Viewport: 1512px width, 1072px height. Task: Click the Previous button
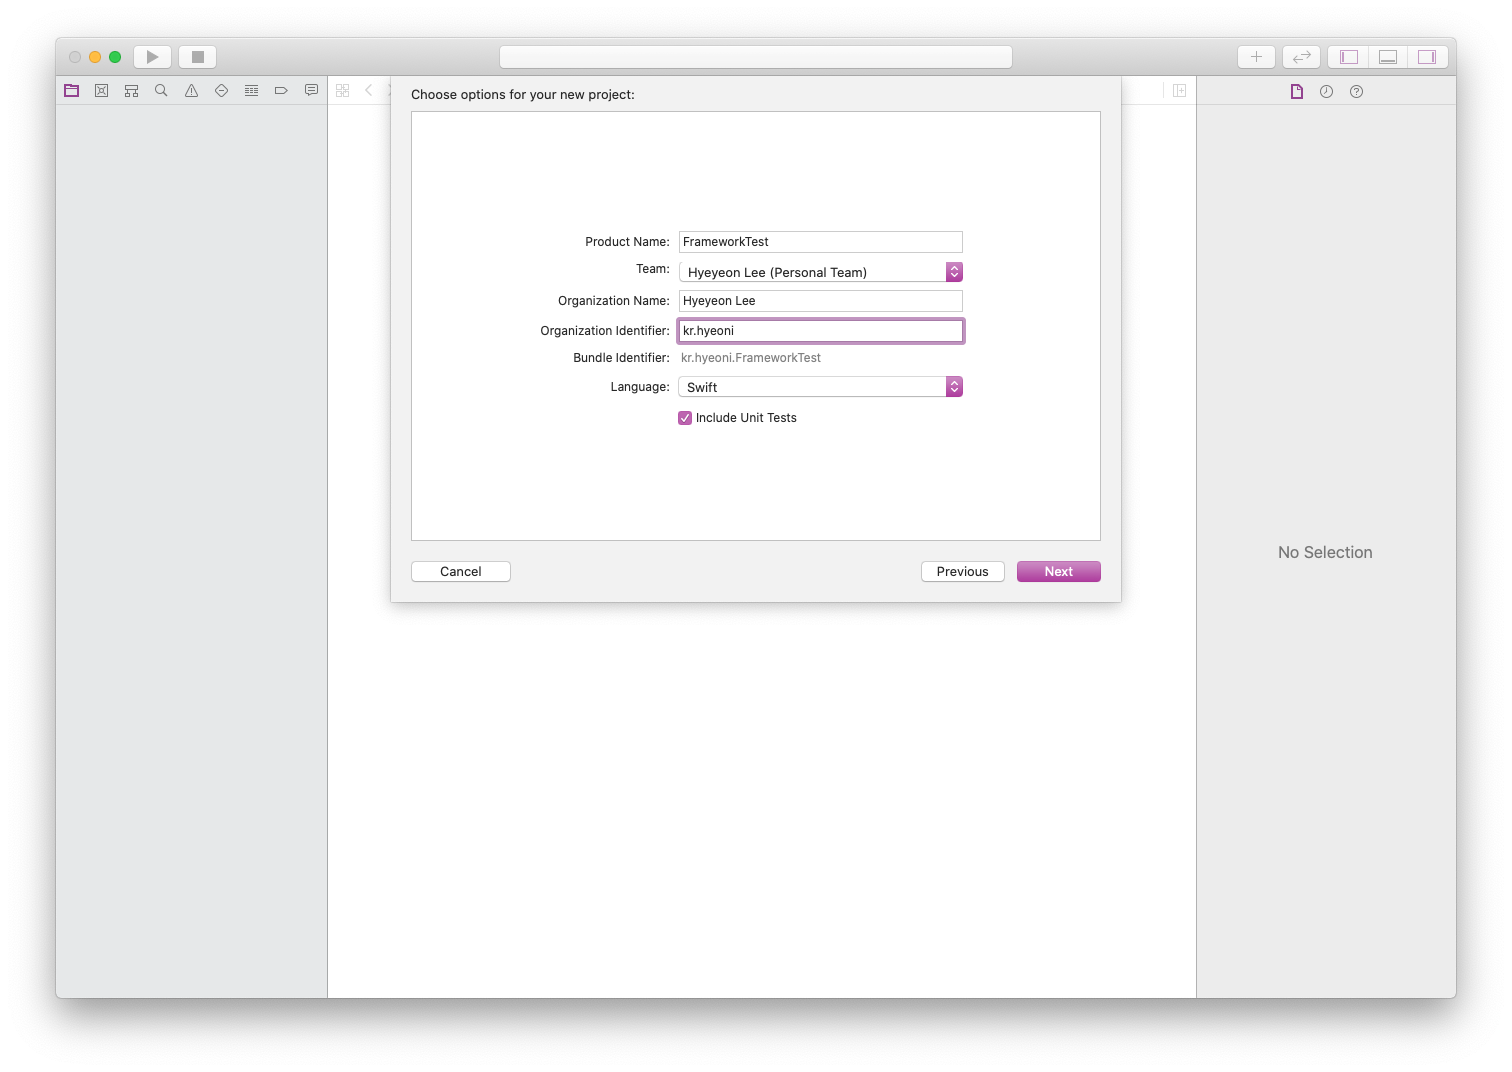click(963, 572)
